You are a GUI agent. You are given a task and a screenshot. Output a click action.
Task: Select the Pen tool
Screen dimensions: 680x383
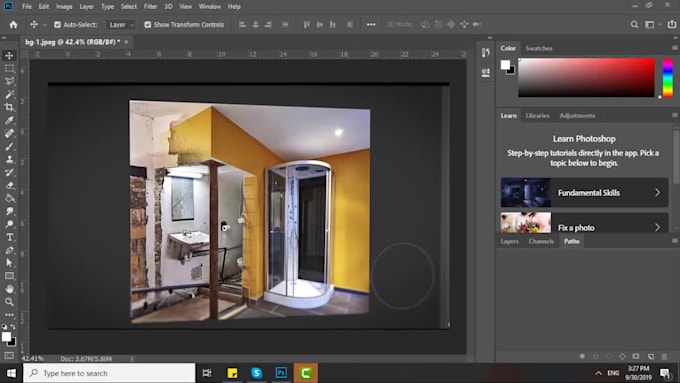(9, 250)
